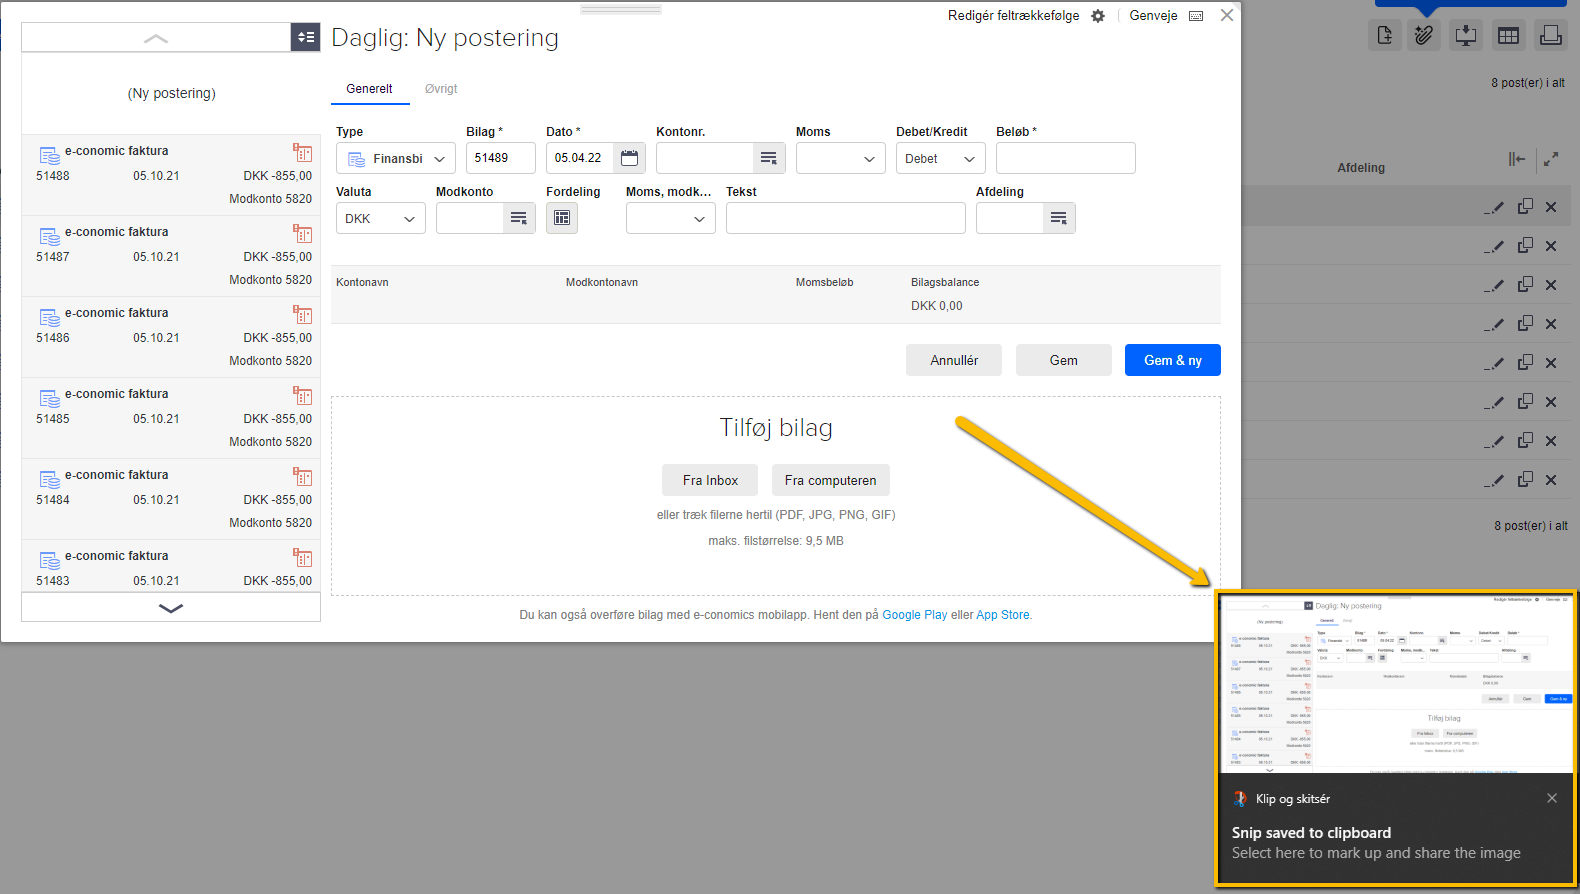
Task: Click into the Beløb amount field
Action: [1065, 158]
